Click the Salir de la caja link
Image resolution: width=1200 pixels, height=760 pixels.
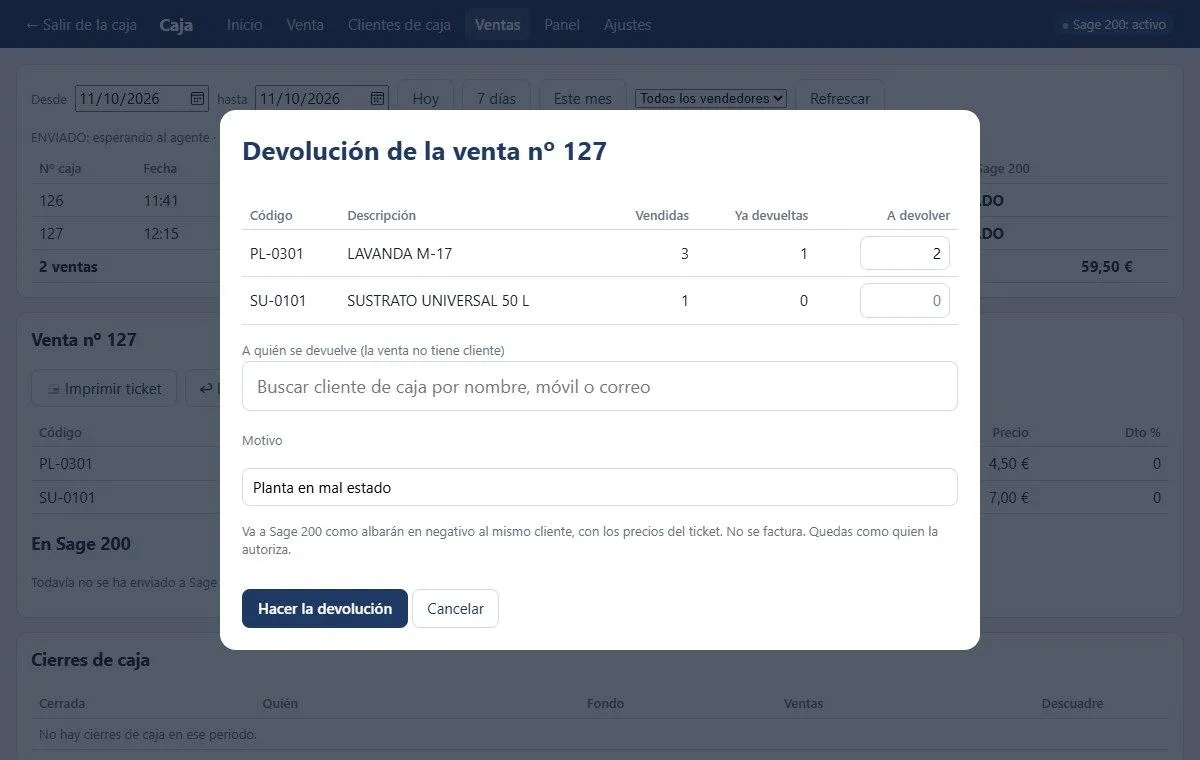[x=81, y=24]
